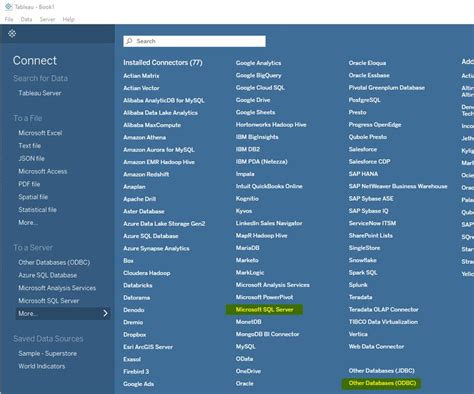474x394 pixels.
Task: Select Azure Synapse Analytics connector
Action: 156,248
